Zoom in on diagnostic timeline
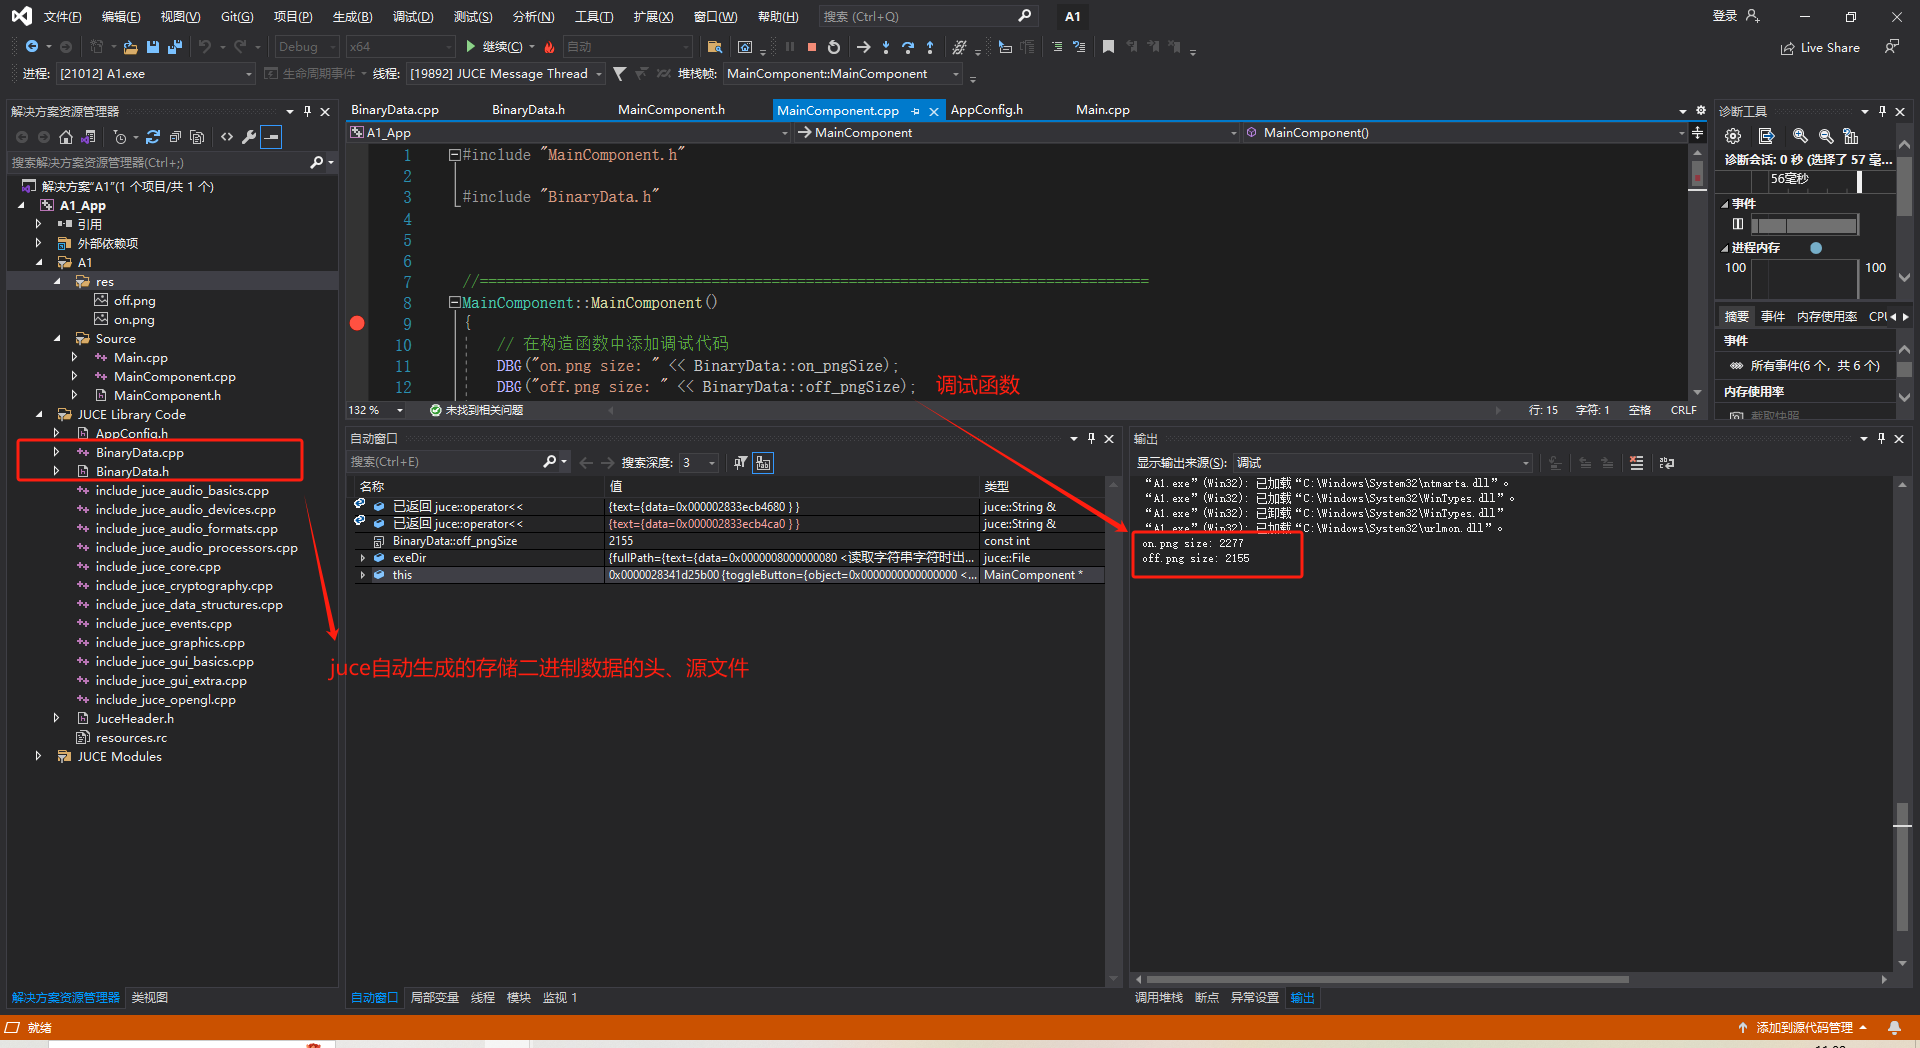 (1800, 136)
